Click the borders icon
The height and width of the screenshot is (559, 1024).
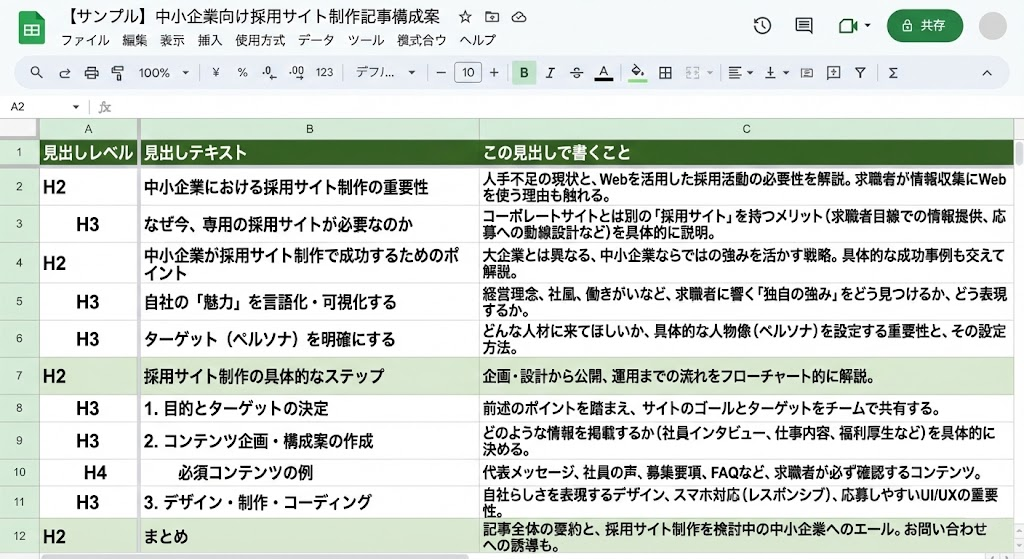(665, 73)
